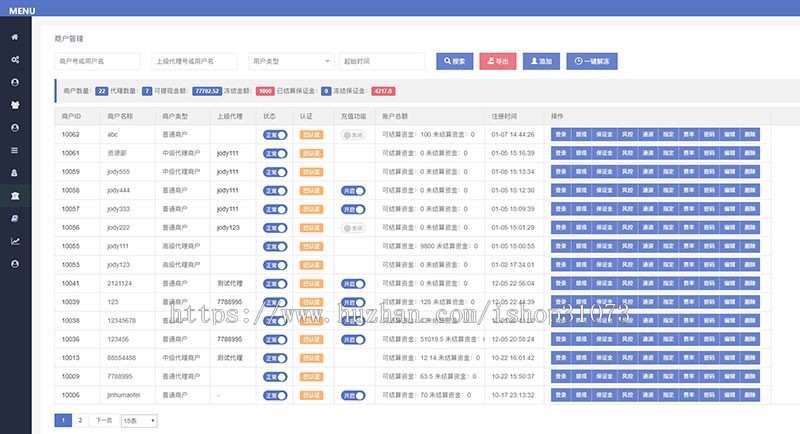Open the line chart statistics icon

15,241
